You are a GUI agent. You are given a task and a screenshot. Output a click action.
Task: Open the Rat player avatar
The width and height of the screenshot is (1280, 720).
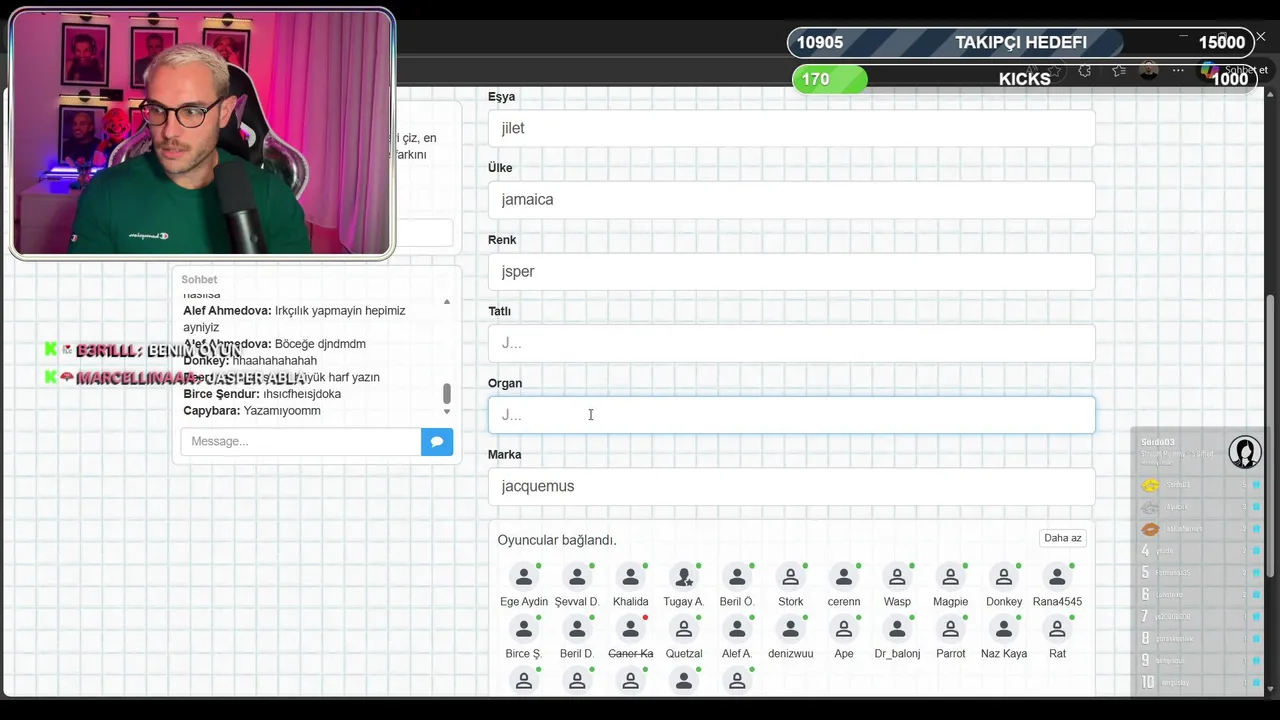(x=1057, y=629)
